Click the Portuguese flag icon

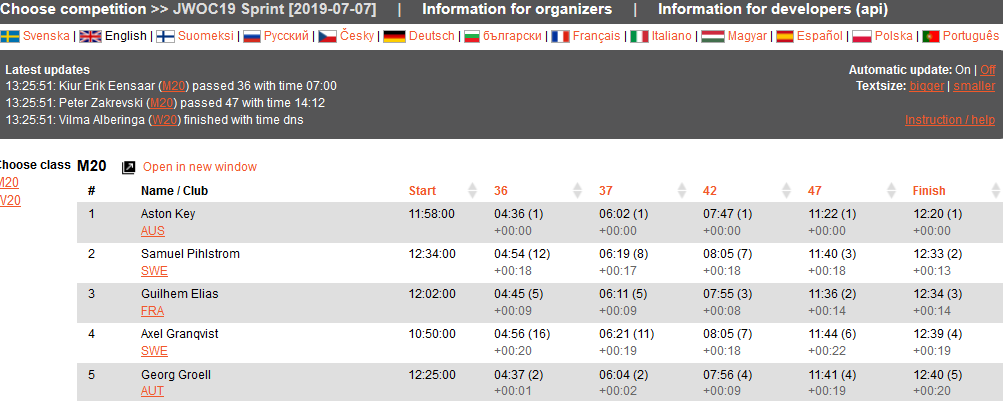pos(931,36)
